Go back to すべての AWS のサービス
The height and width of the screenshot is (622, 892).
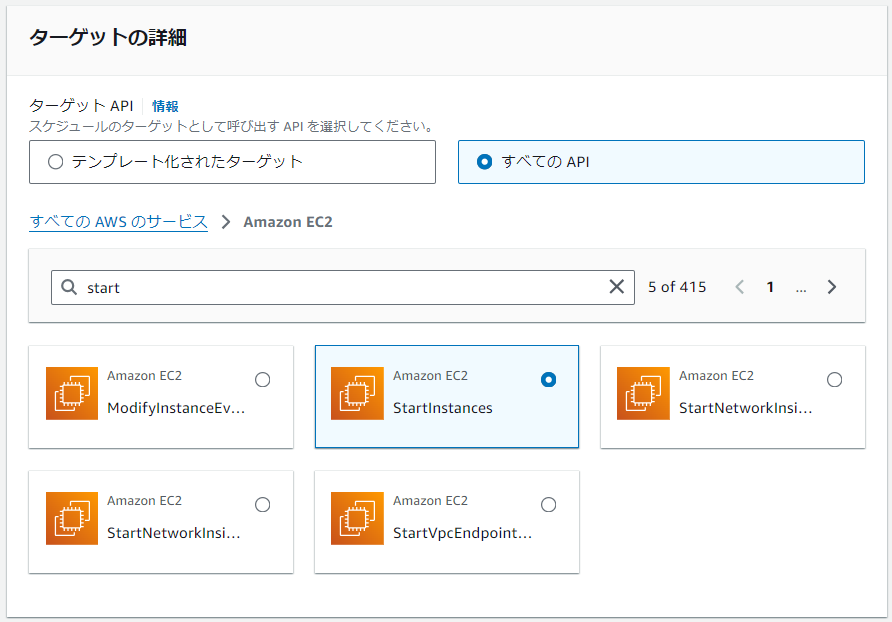coord(118,221)
